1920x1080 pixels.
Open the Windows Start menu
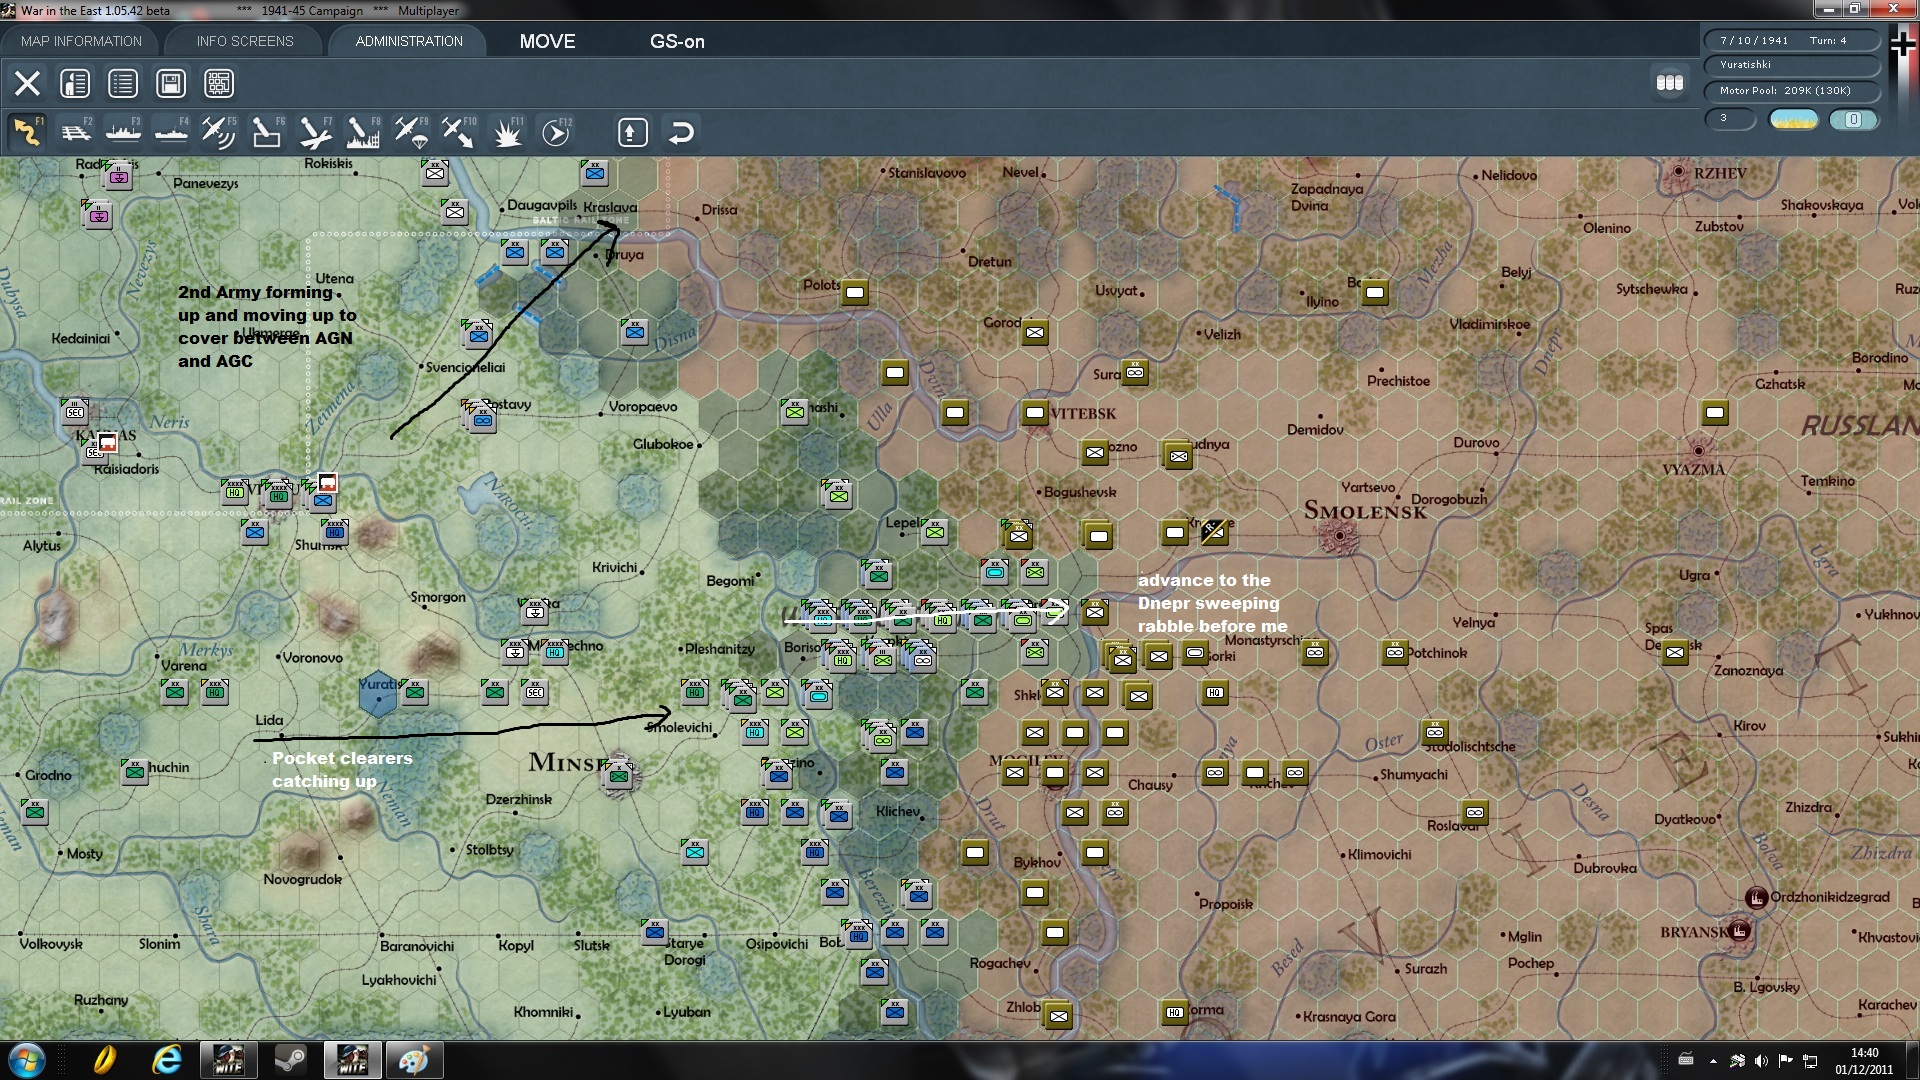[x=26, y=1060]
